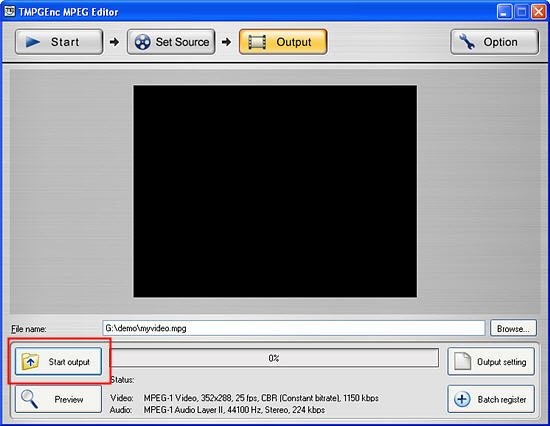Open the Option settings
Viewport: 550px width, 426px height.
click(x=495, y=42)
